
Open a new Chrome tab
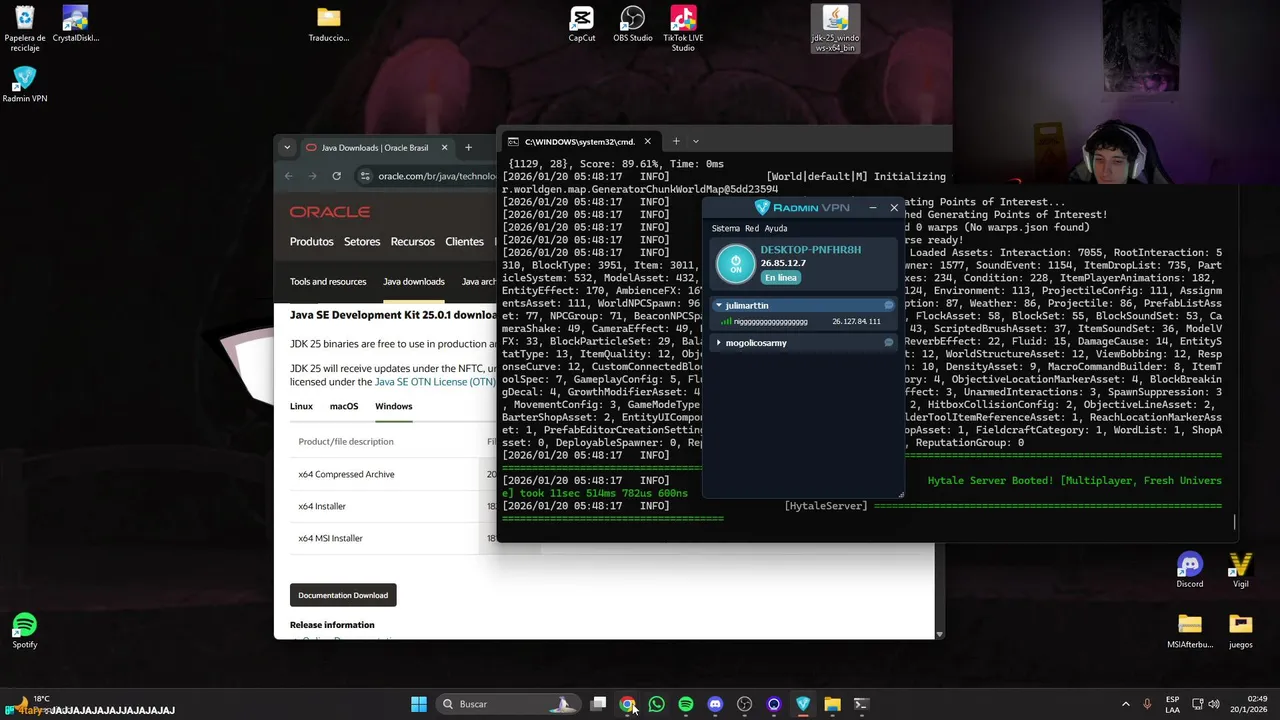[468, 147]
